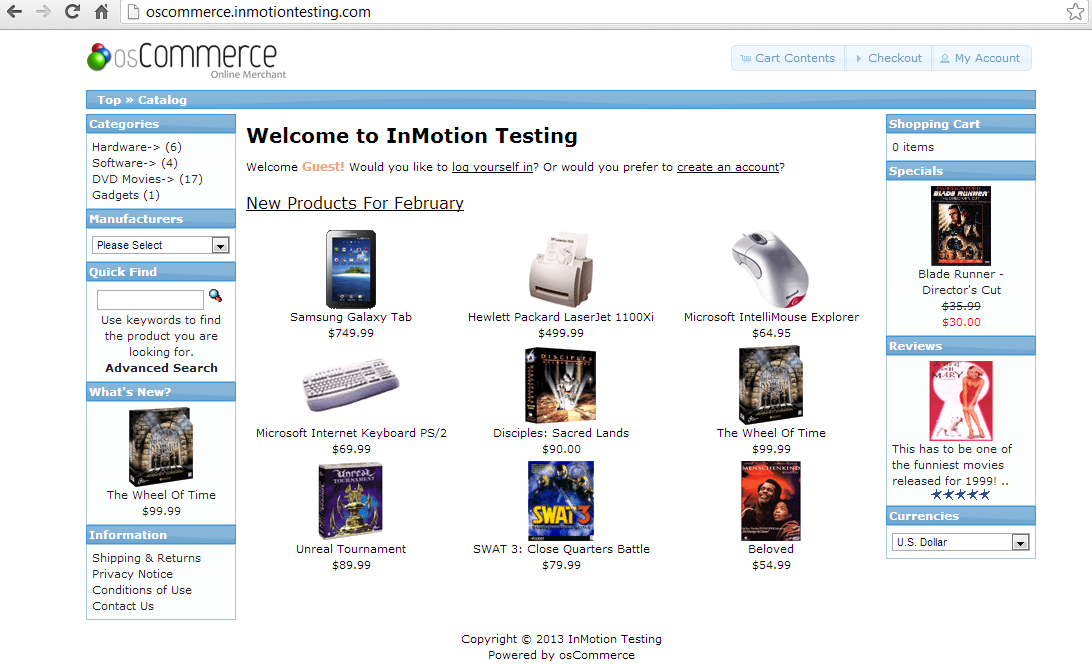Open Microsoft keyboard product image
Image resolution: width=1092 pixels, height=664 pixels.
coord(351,385)
